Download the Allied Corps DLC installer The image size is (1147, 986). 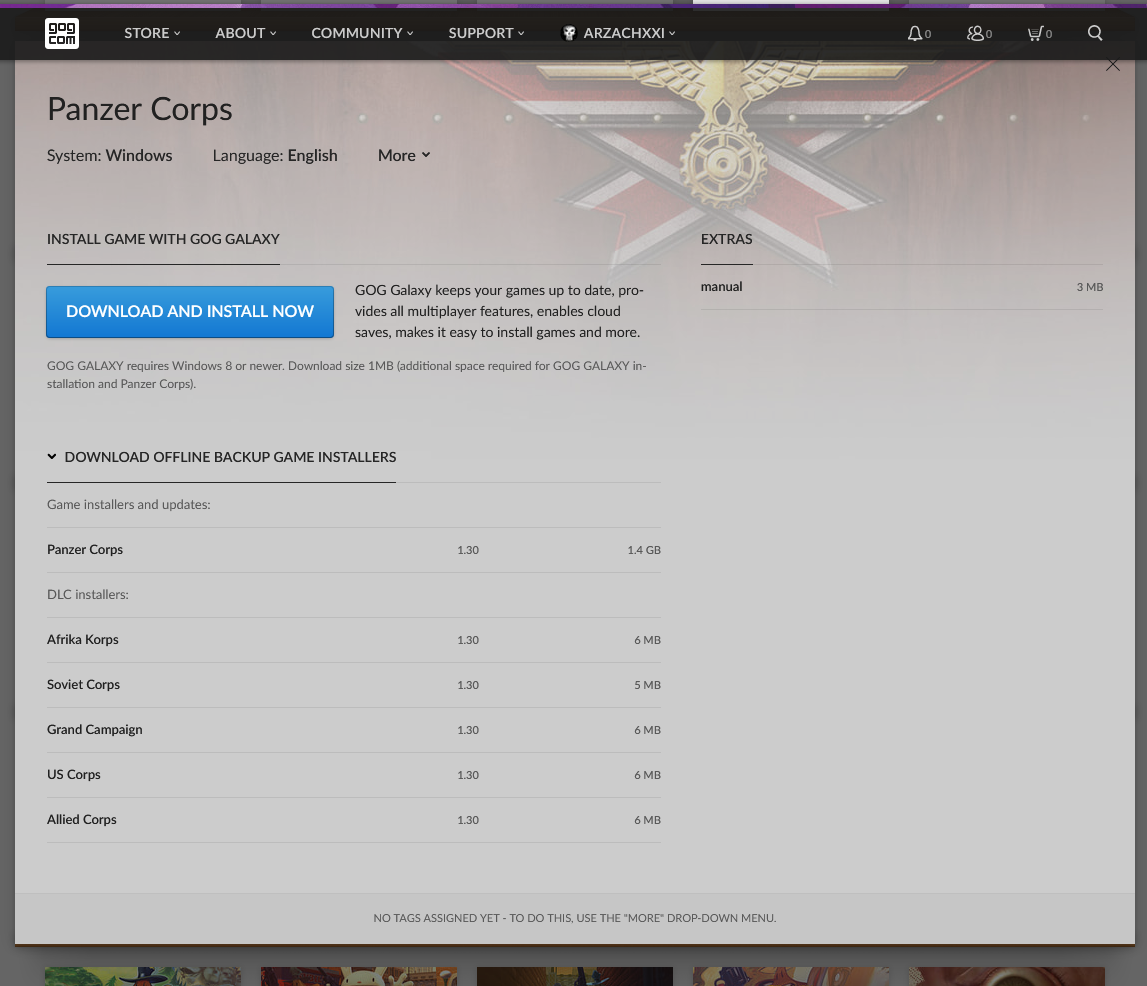point(353,820)
